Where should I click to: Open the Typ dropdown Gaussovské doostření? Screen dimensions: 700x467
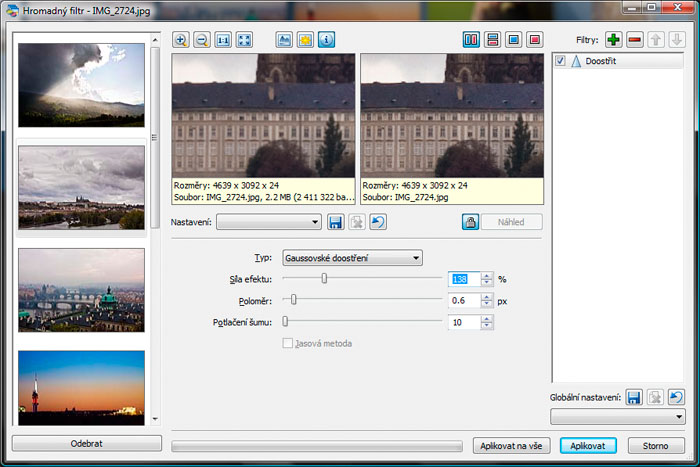pyautogui.click(x=352, y=258)
